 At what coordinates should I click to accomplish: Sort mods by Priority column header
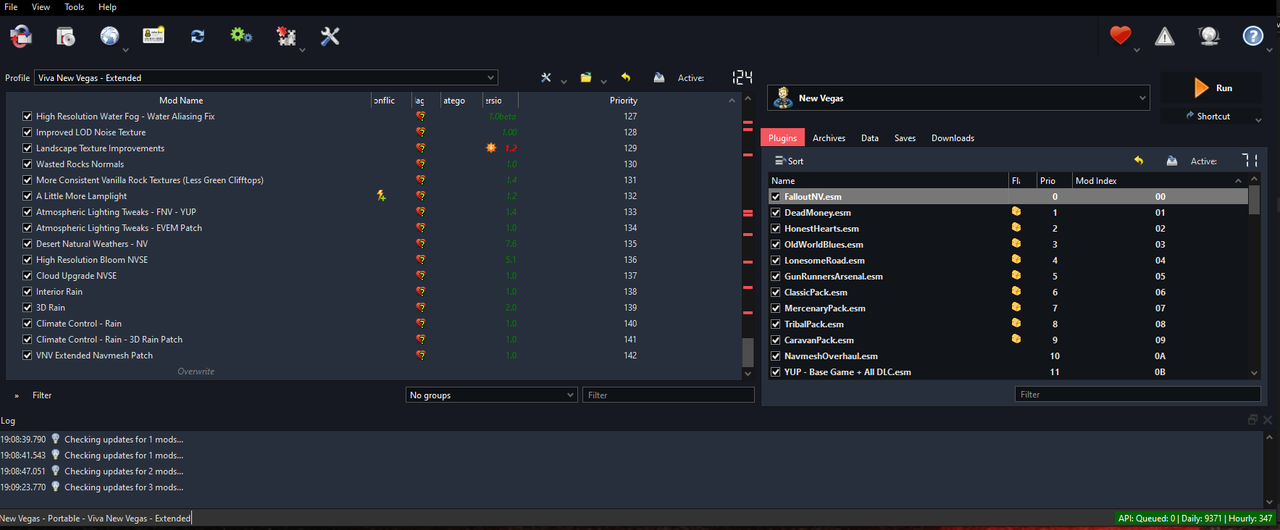click(x=623, y=100)
